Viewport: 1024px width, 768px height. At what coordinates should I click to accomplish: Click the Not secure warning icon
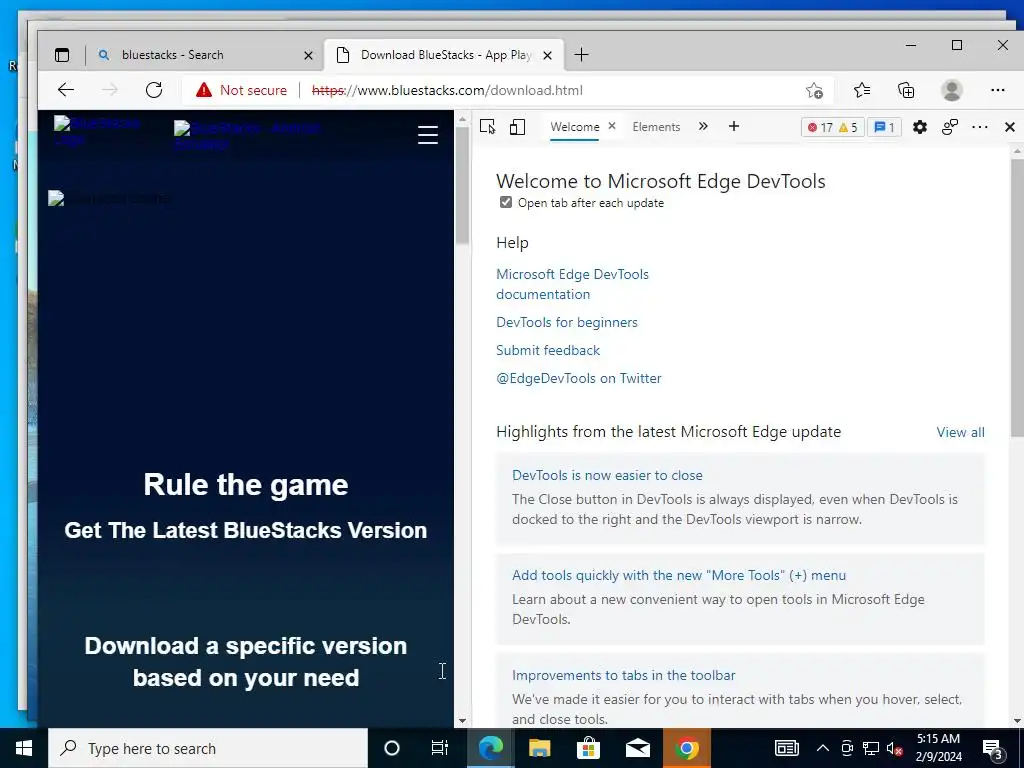[204, 90]
